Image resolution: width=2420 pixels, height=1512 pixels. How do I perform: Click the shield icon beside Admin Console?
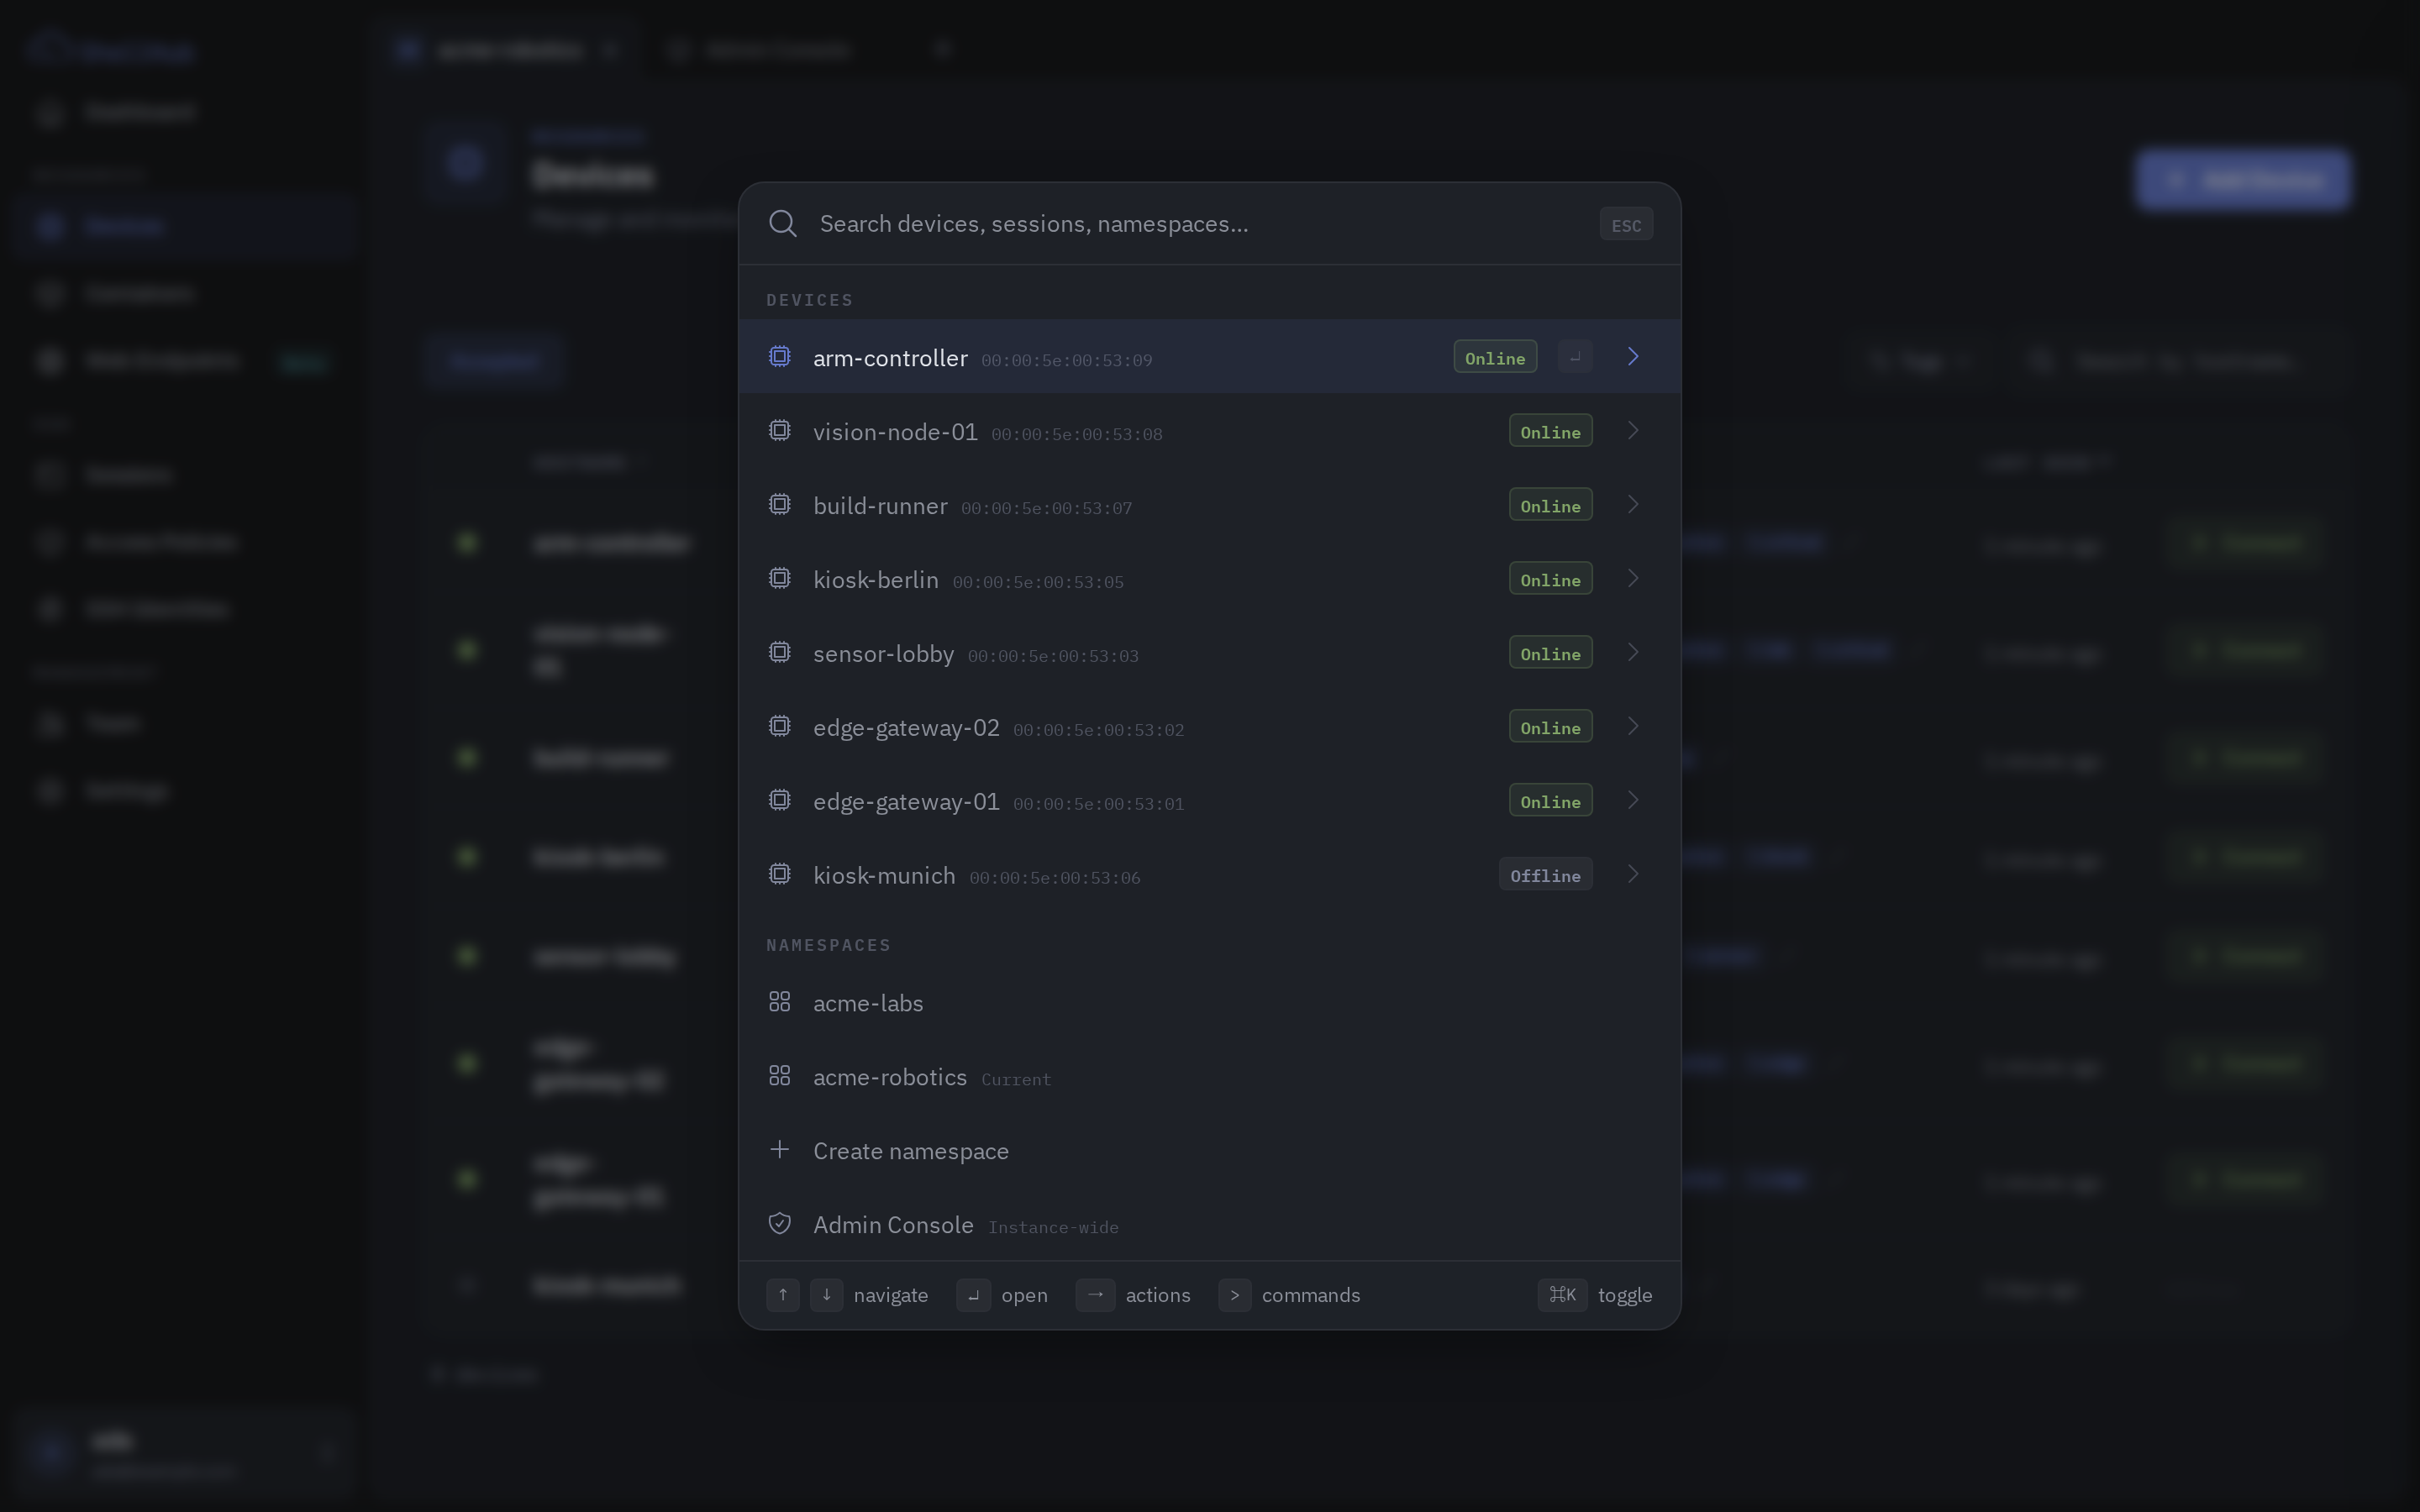[780, 1224]
